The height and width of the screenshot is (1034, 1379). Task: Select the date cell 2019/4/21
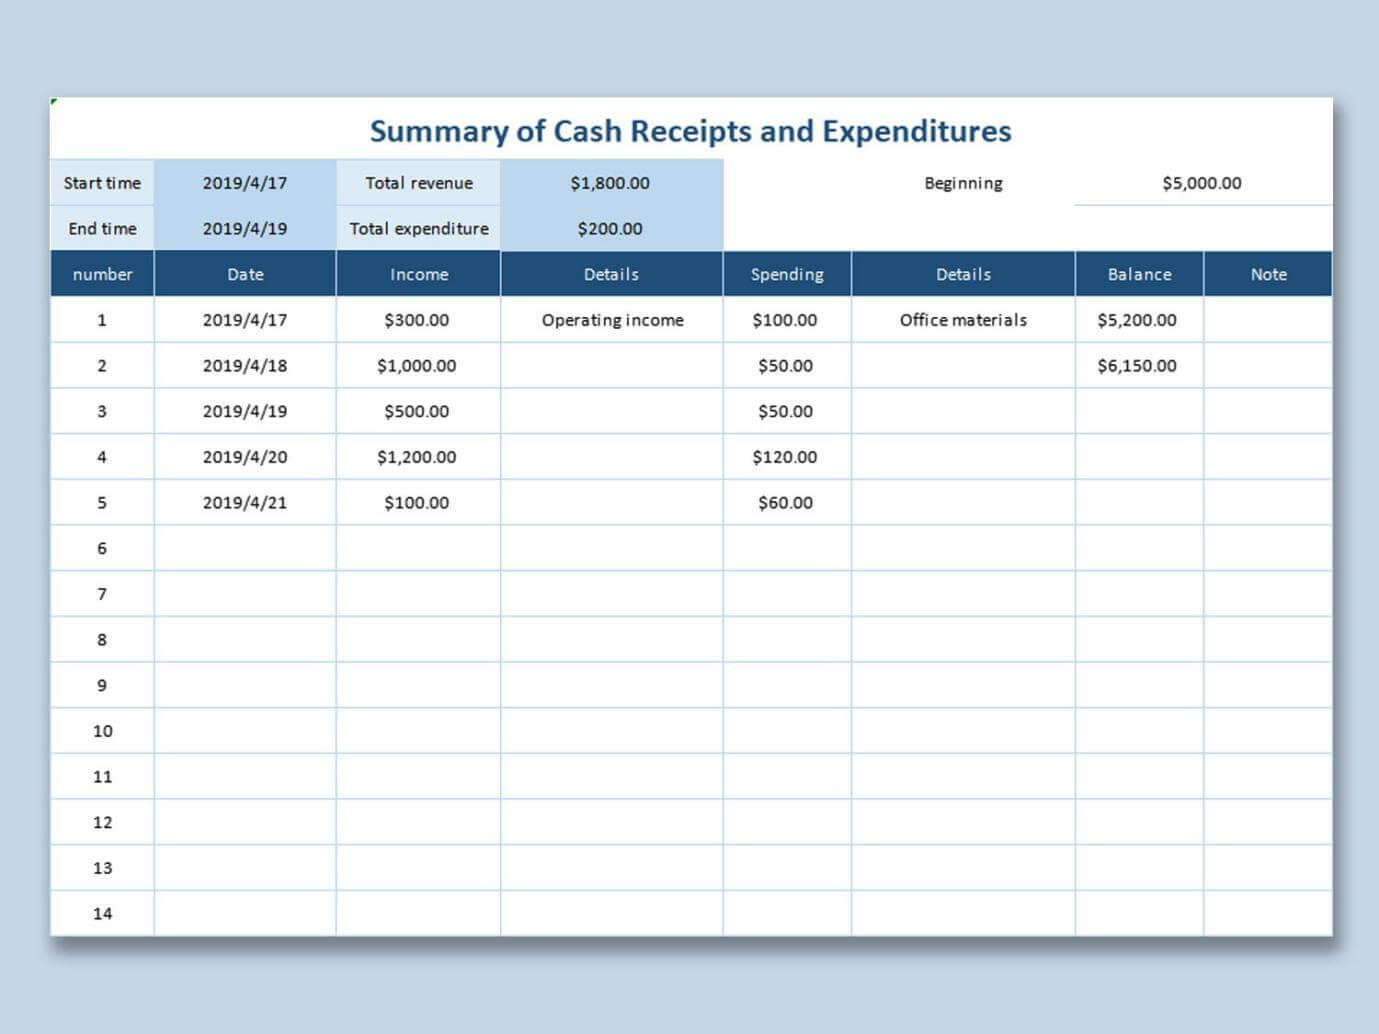coord(244,502)
